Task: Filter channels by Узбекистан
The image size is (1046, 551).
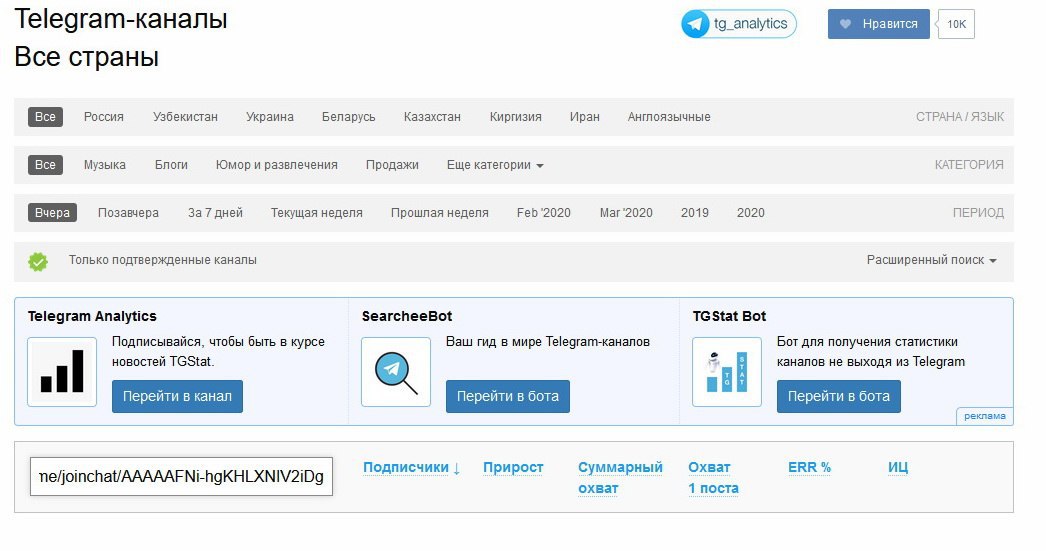Action: [185, 117]
